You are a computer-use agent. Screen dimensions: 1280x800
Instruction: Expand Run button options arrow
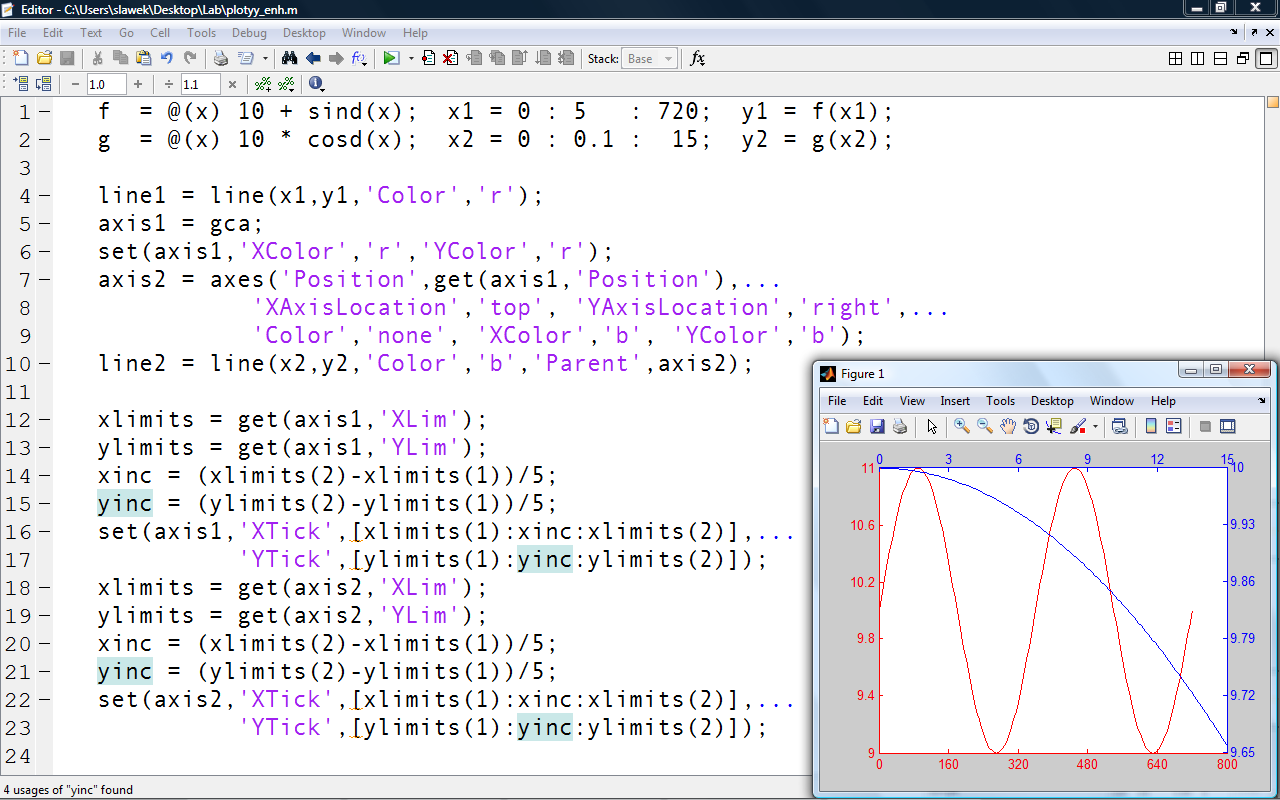click(410, 58)
